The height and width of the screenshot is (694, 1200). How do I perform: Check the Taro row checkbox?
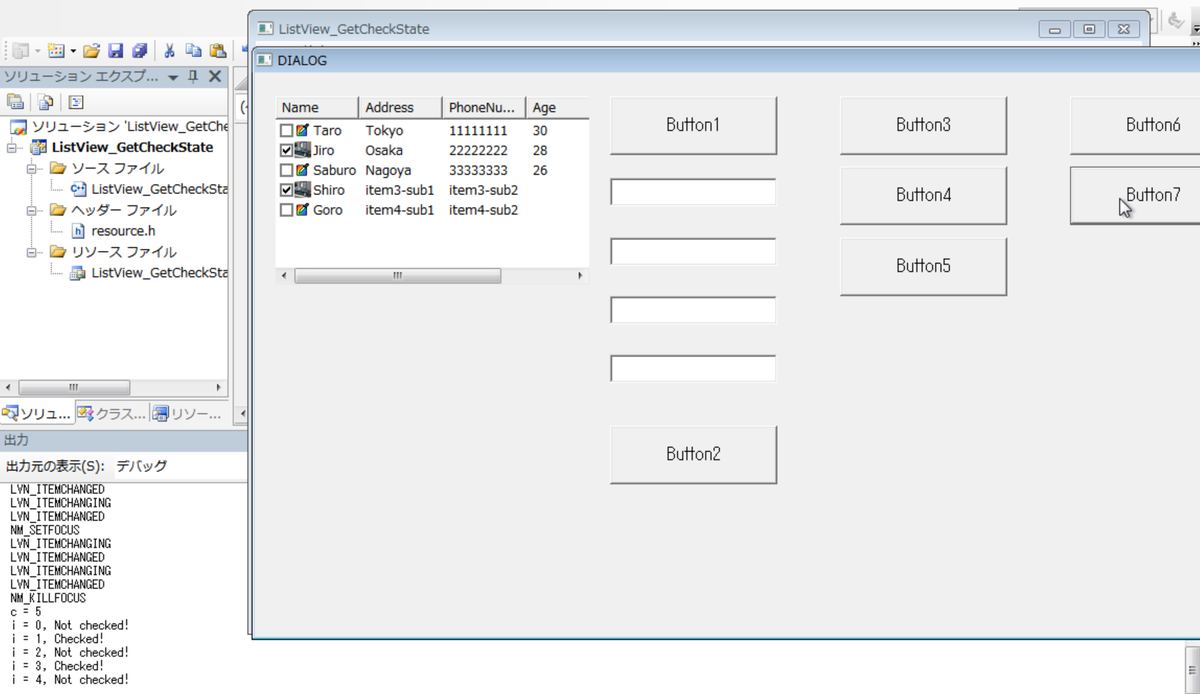(x=287, y=131)
